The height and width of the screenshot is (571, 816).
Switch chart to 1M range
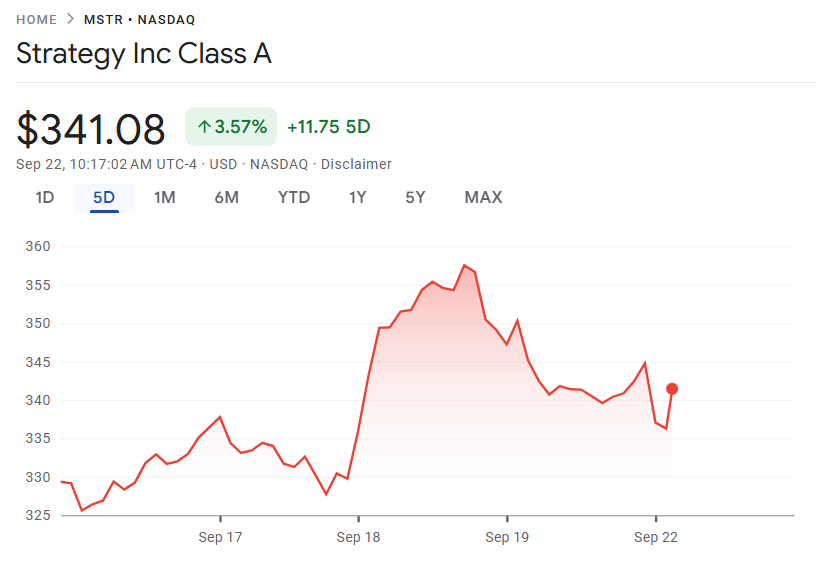click(164, 197)
